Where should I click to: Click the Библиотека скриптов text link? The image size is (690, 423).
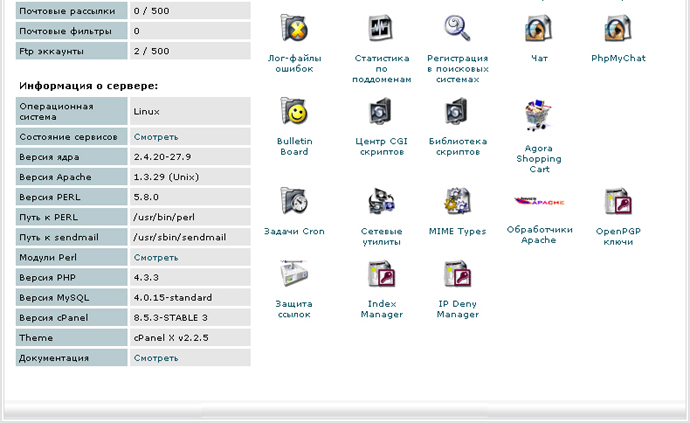[x=457, y=146]
